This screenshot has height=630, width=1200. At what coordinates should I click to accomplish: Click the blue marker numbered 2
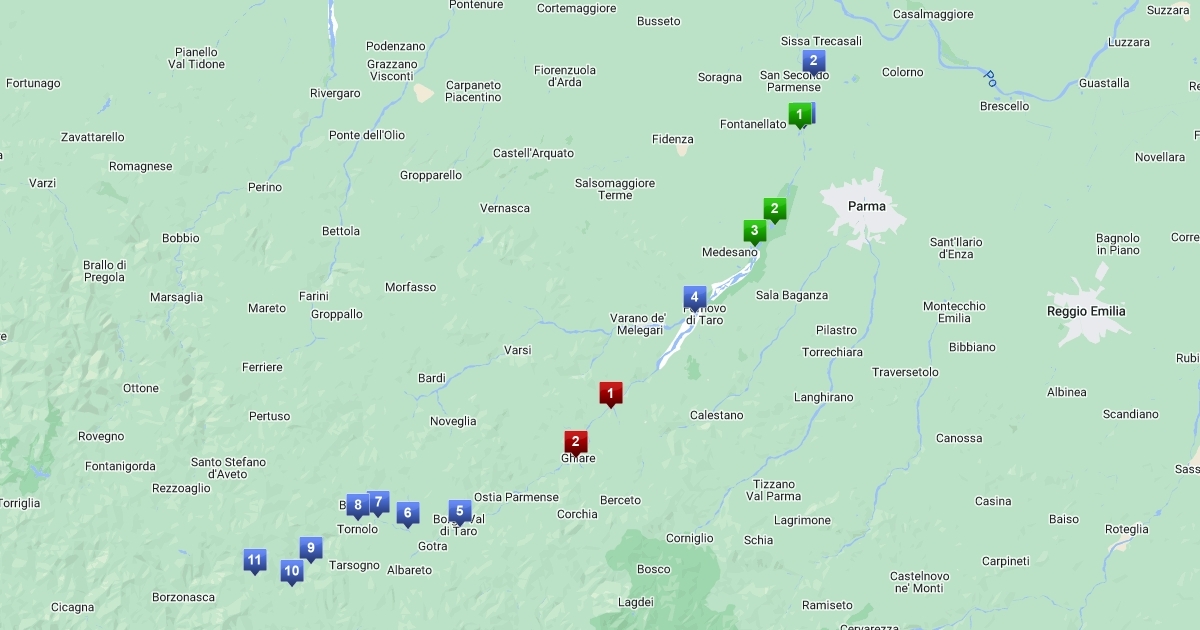(x=813, y=61)
